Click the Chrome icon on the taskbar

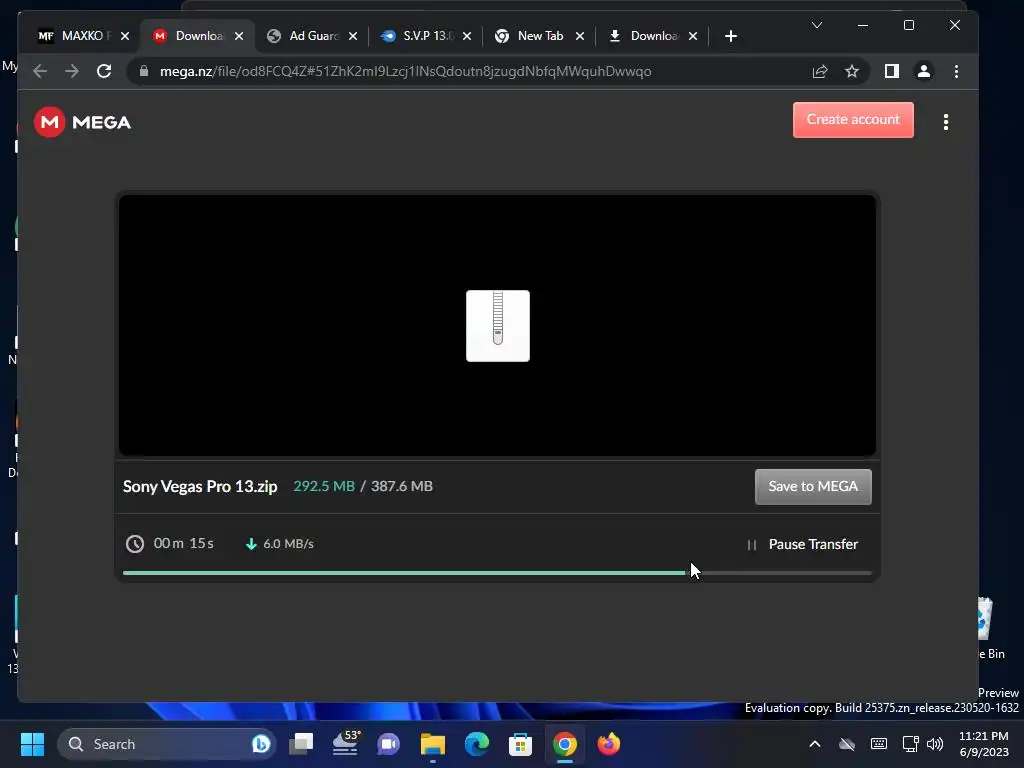pos(565,744)
